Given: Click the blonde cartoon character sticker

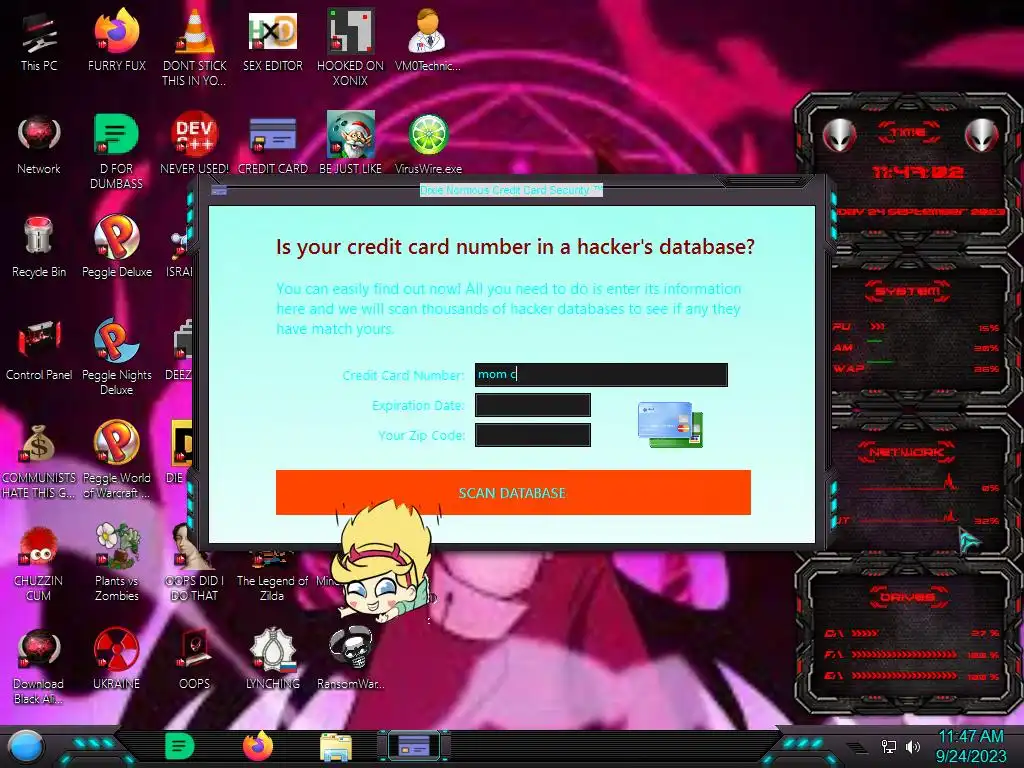Looking at the screenshot, I should [x=385, y=562].
